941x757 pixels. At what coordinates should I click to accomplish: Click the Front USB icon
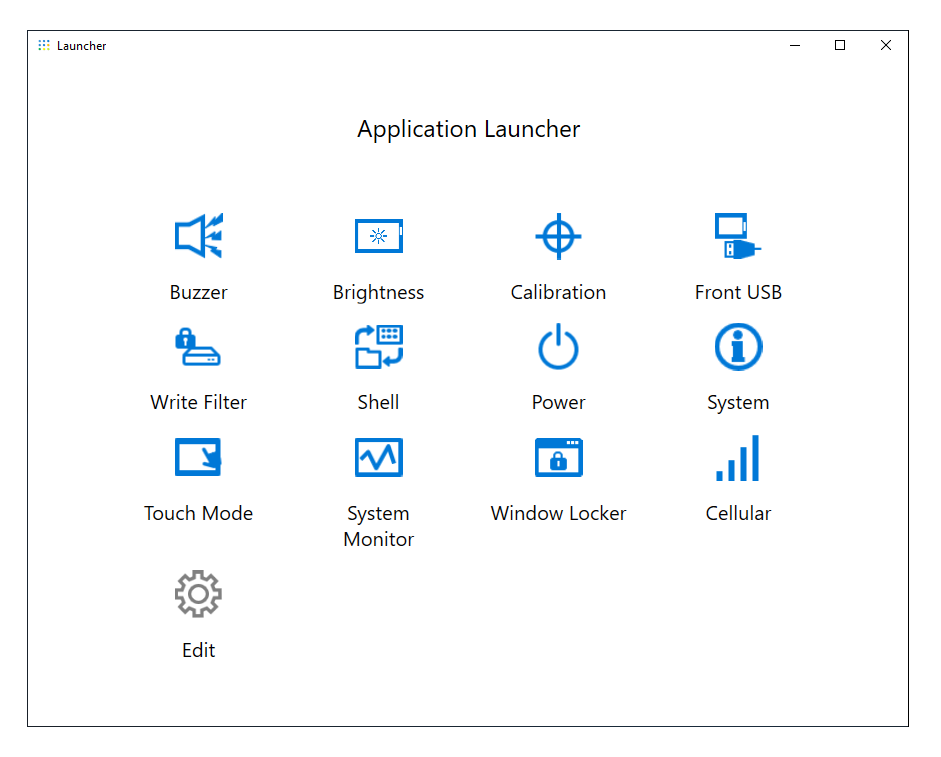pos(738,236)
